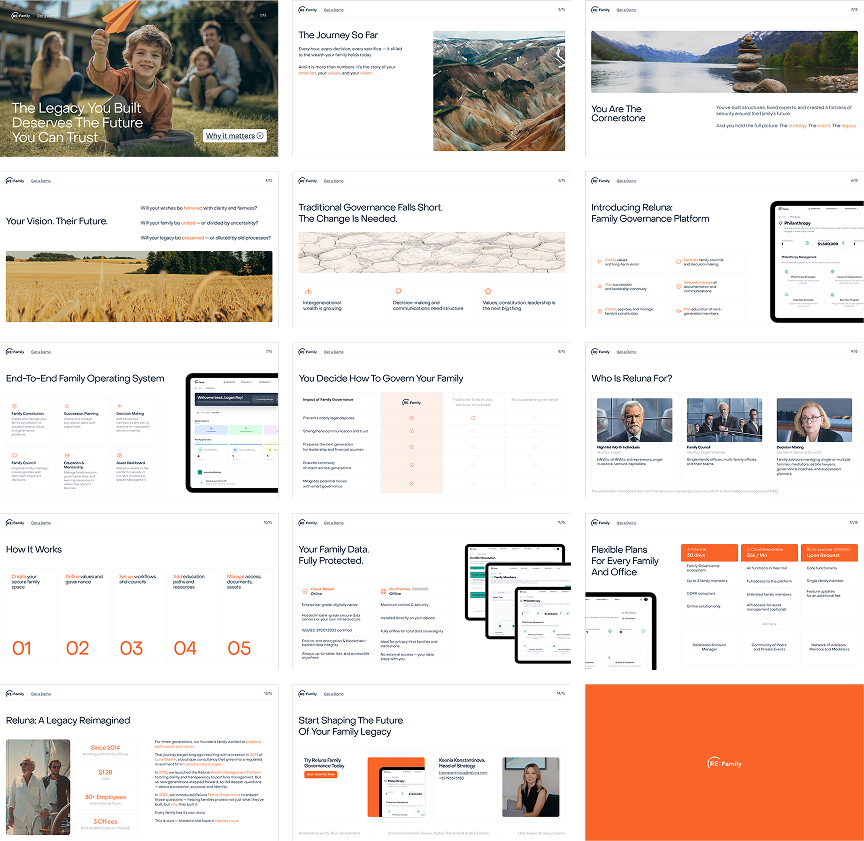Click the icon beside "Plan succession" card

click(600, 287)
